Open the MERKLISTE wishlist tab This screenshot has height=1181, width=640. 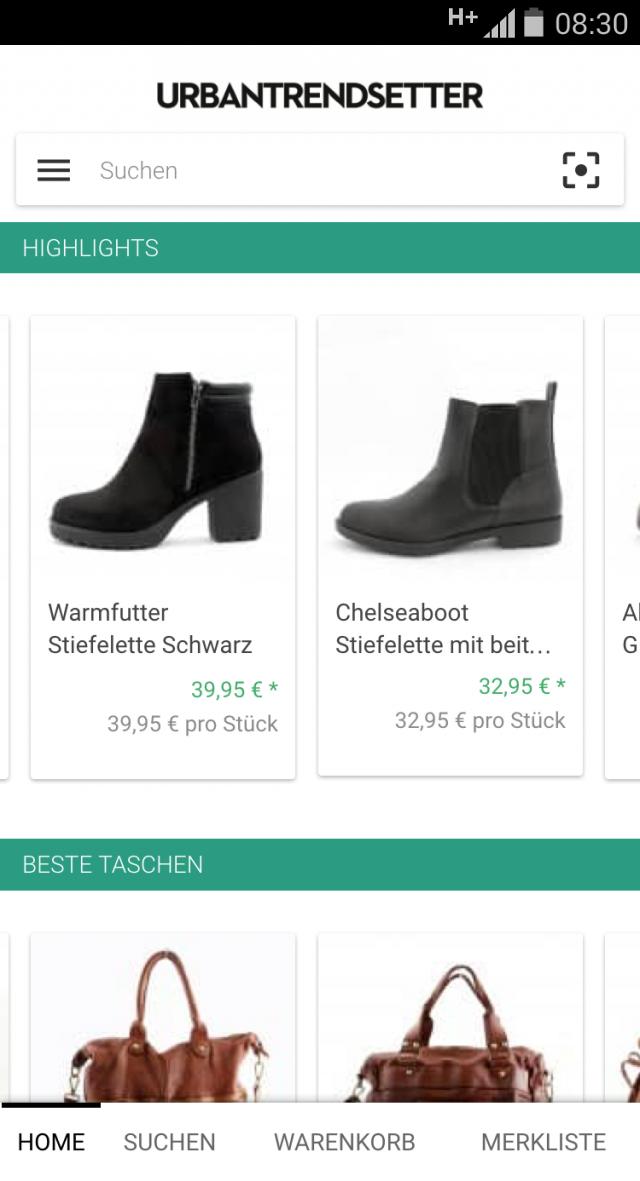click(x=543, y=1141)
